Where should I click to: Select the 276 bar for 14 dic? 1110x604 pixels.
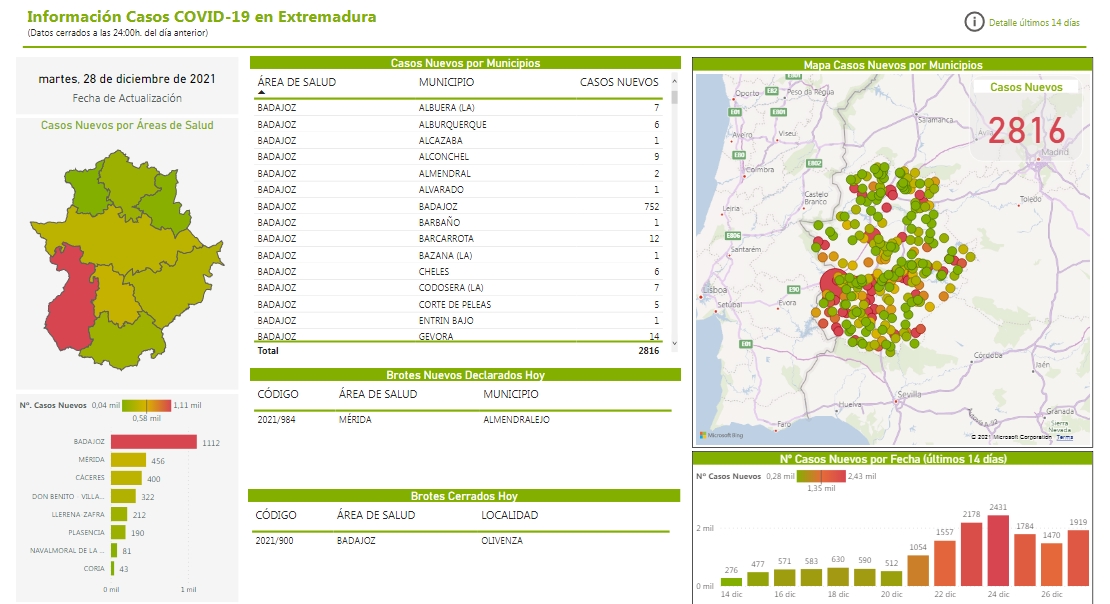(x=732, y=581)
